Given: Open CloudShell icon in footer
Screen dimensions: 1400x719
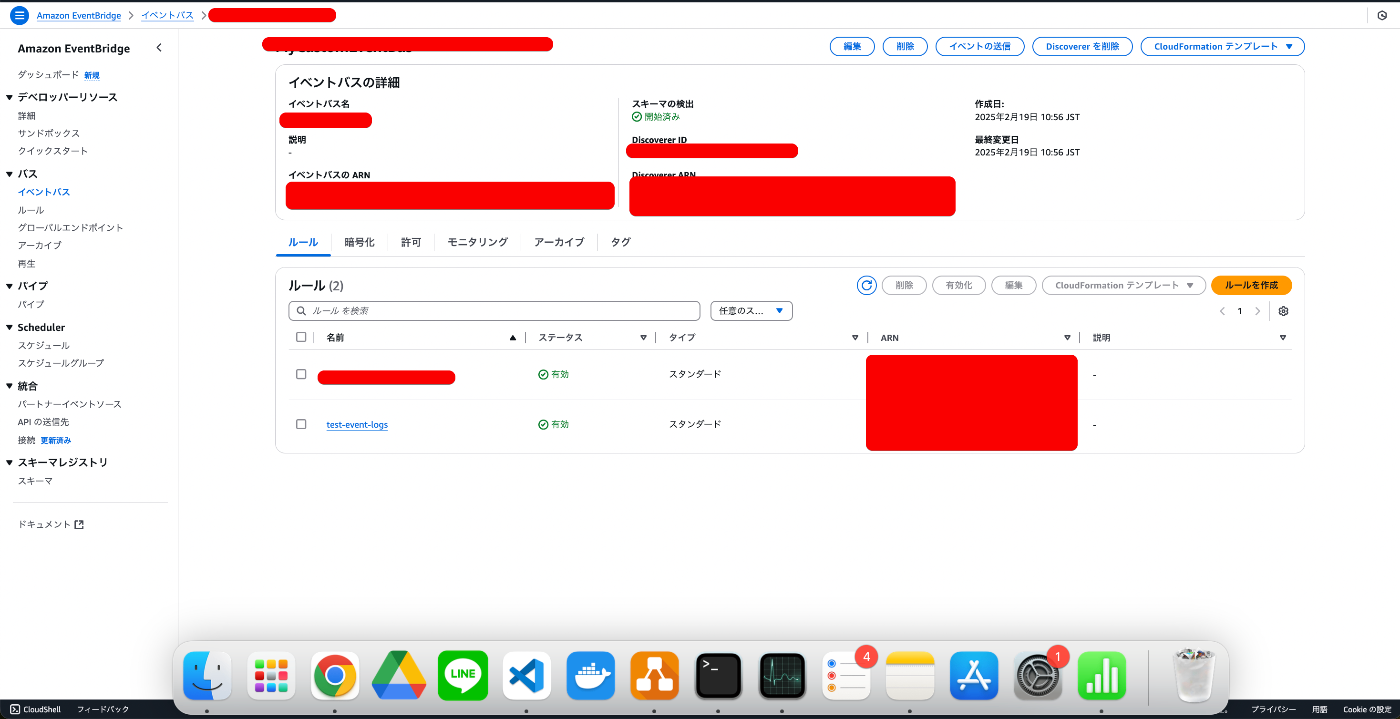Looking at the screenshot, I should [x=15, y=709].
